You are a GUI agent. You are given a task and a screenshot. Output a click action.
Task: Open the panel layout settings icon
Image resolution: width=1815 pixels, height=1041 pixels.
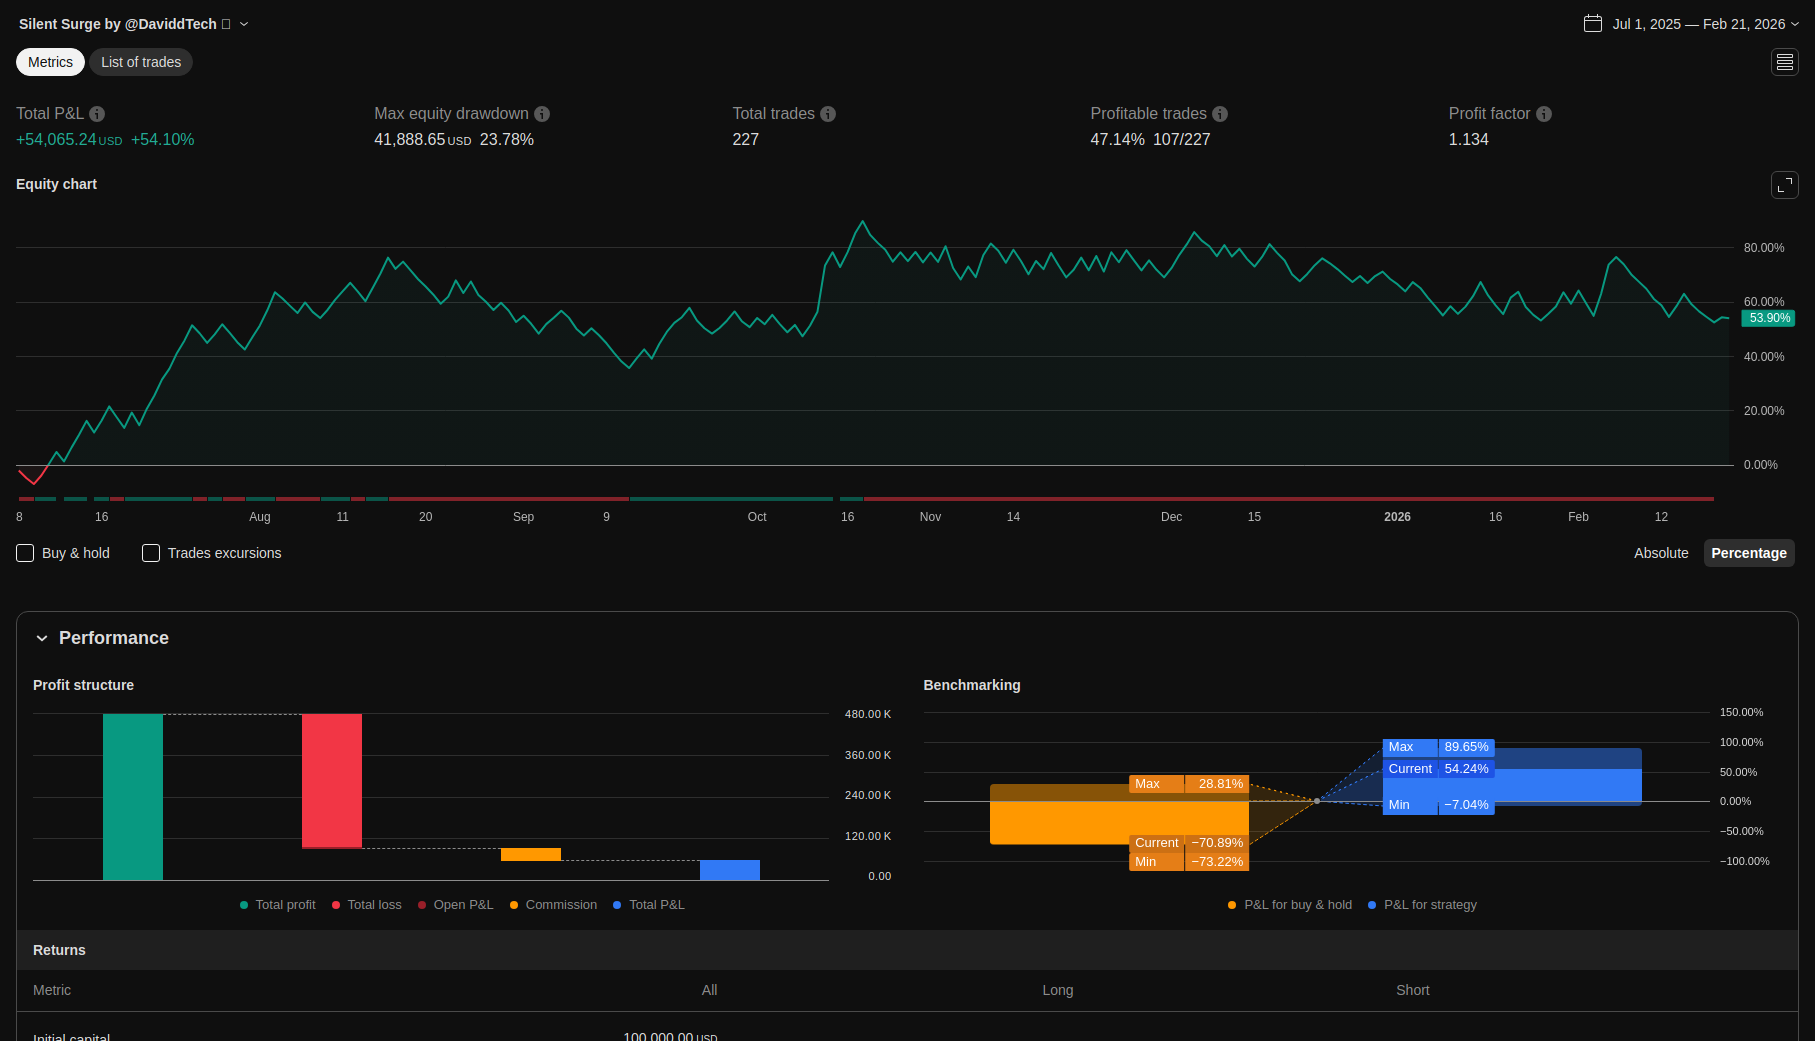1784,62
